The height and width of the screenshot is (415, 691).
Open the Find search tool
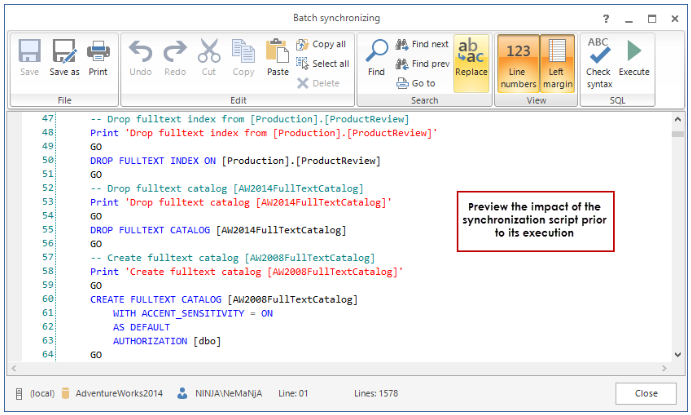(x=376, y=58)
